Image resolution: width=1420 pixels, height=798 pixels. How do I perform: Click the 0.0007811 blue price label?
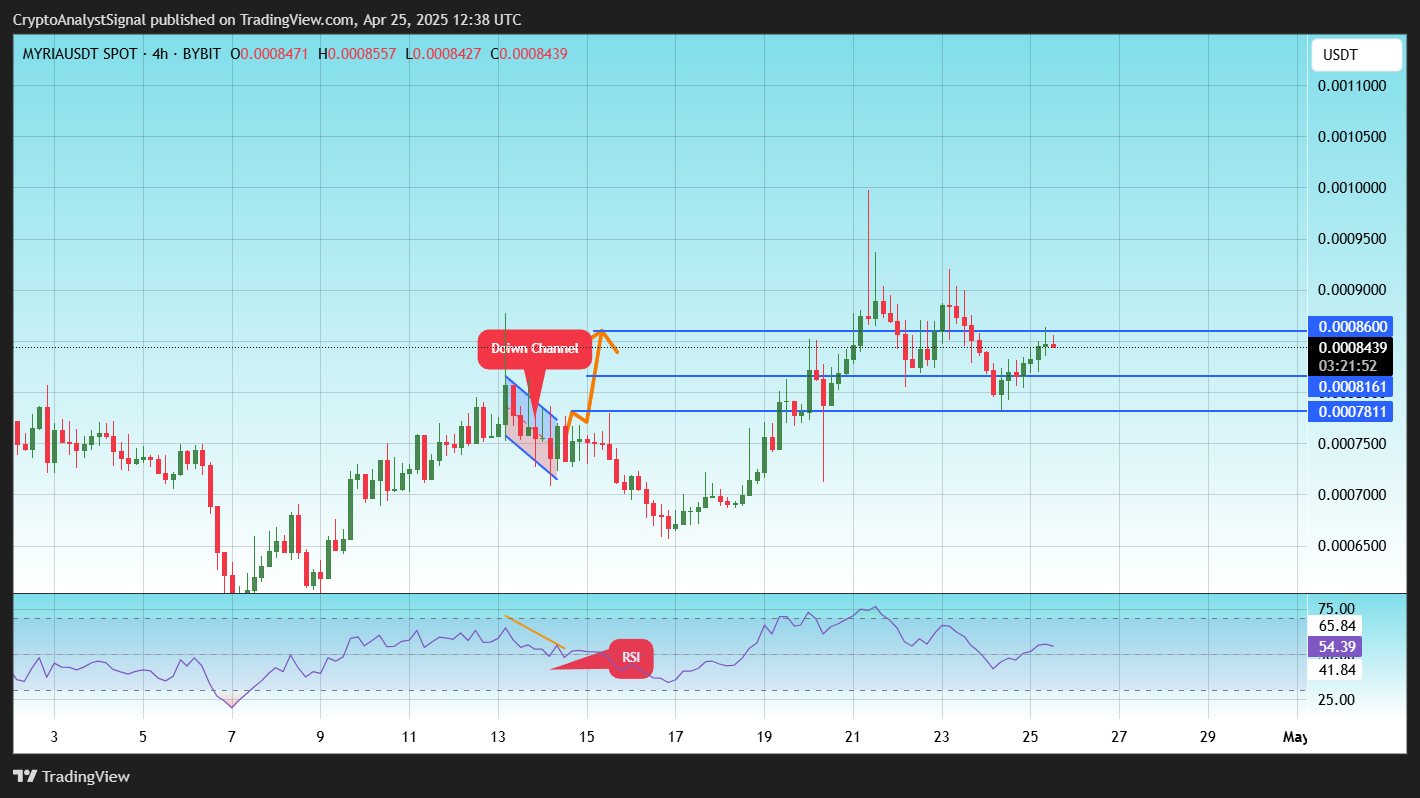[x=1350, y=411]
